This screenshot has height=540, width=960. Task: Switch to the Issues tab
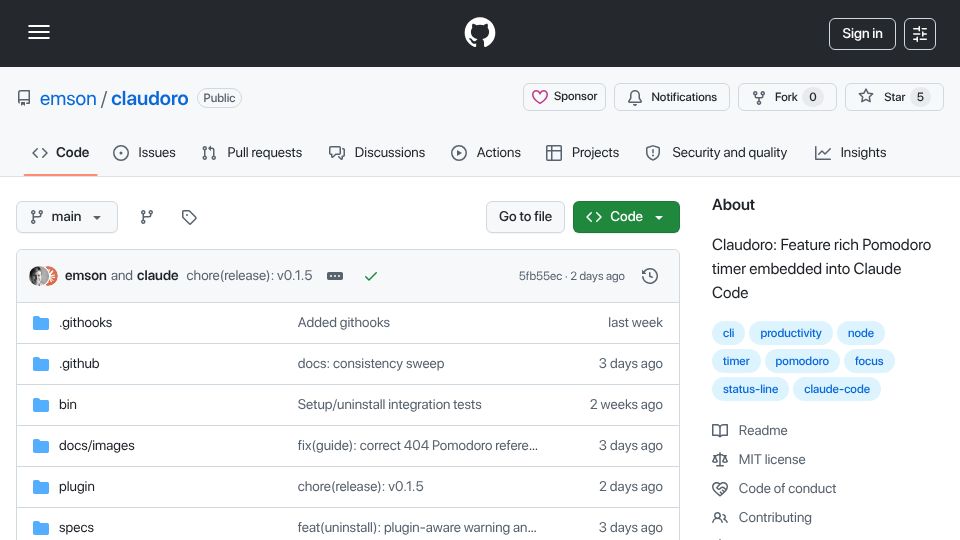tap(144, 152)
